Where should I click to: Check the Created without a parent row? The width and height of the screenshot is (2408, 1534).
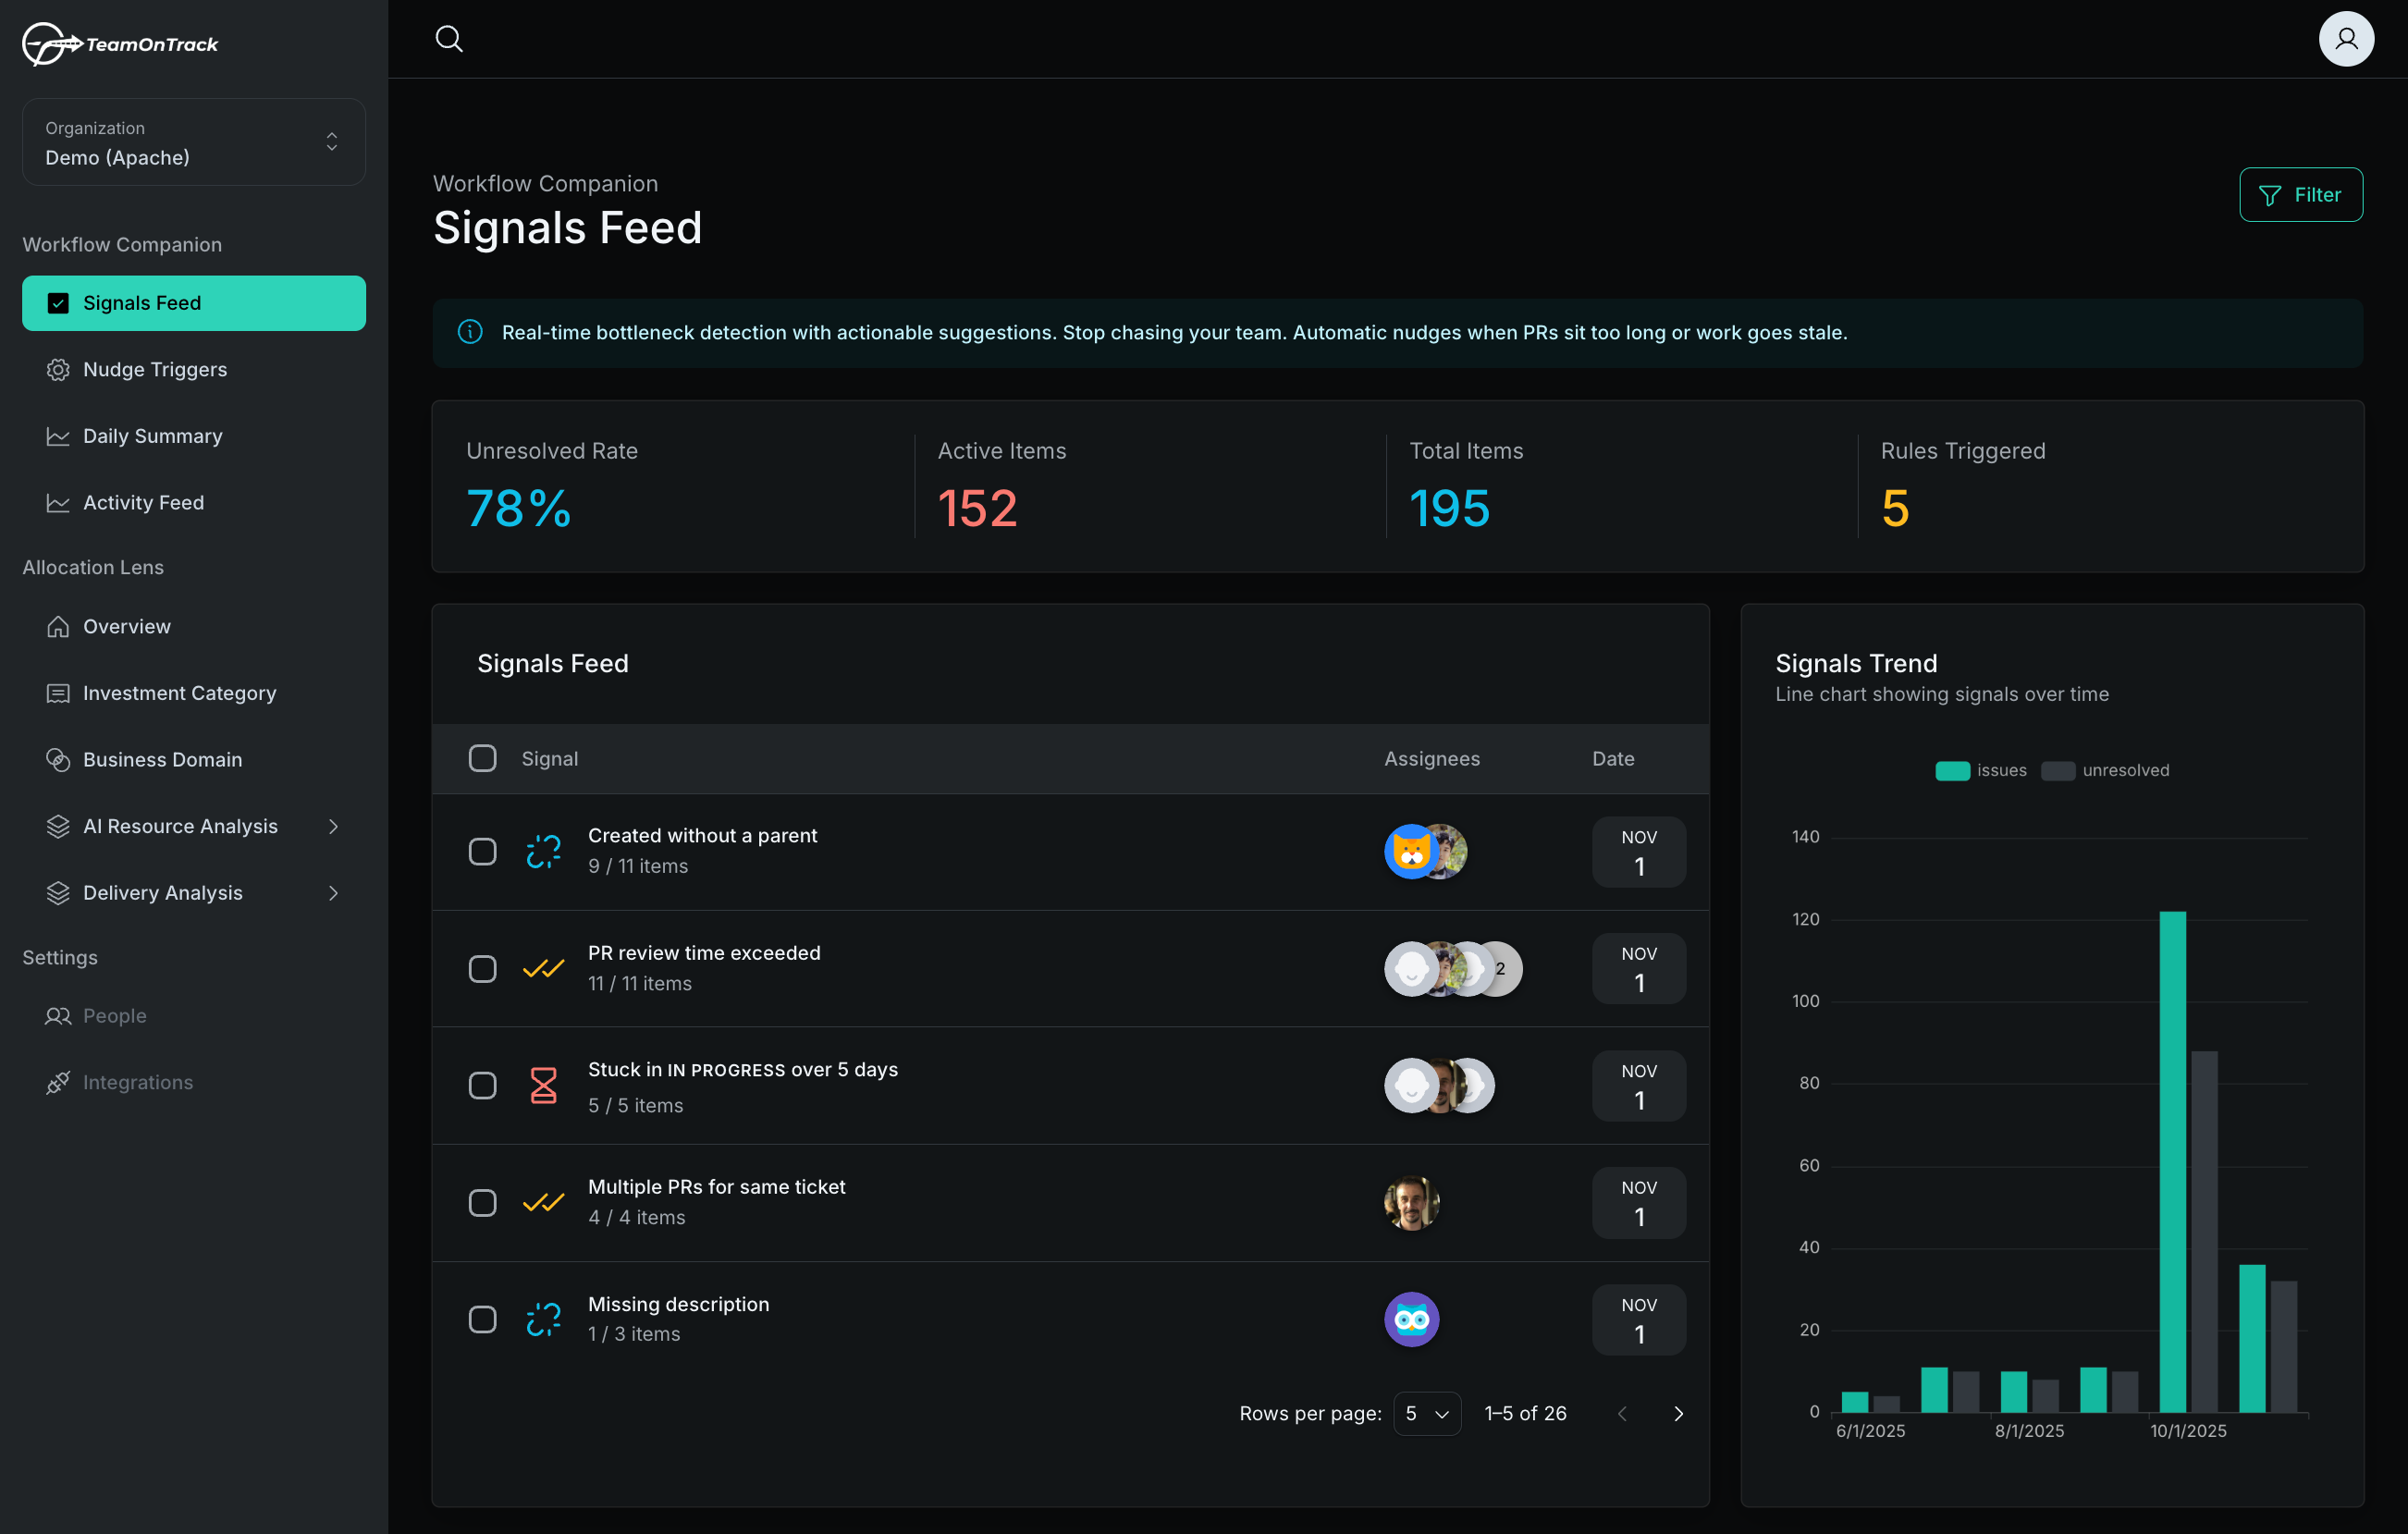(482, 851)
